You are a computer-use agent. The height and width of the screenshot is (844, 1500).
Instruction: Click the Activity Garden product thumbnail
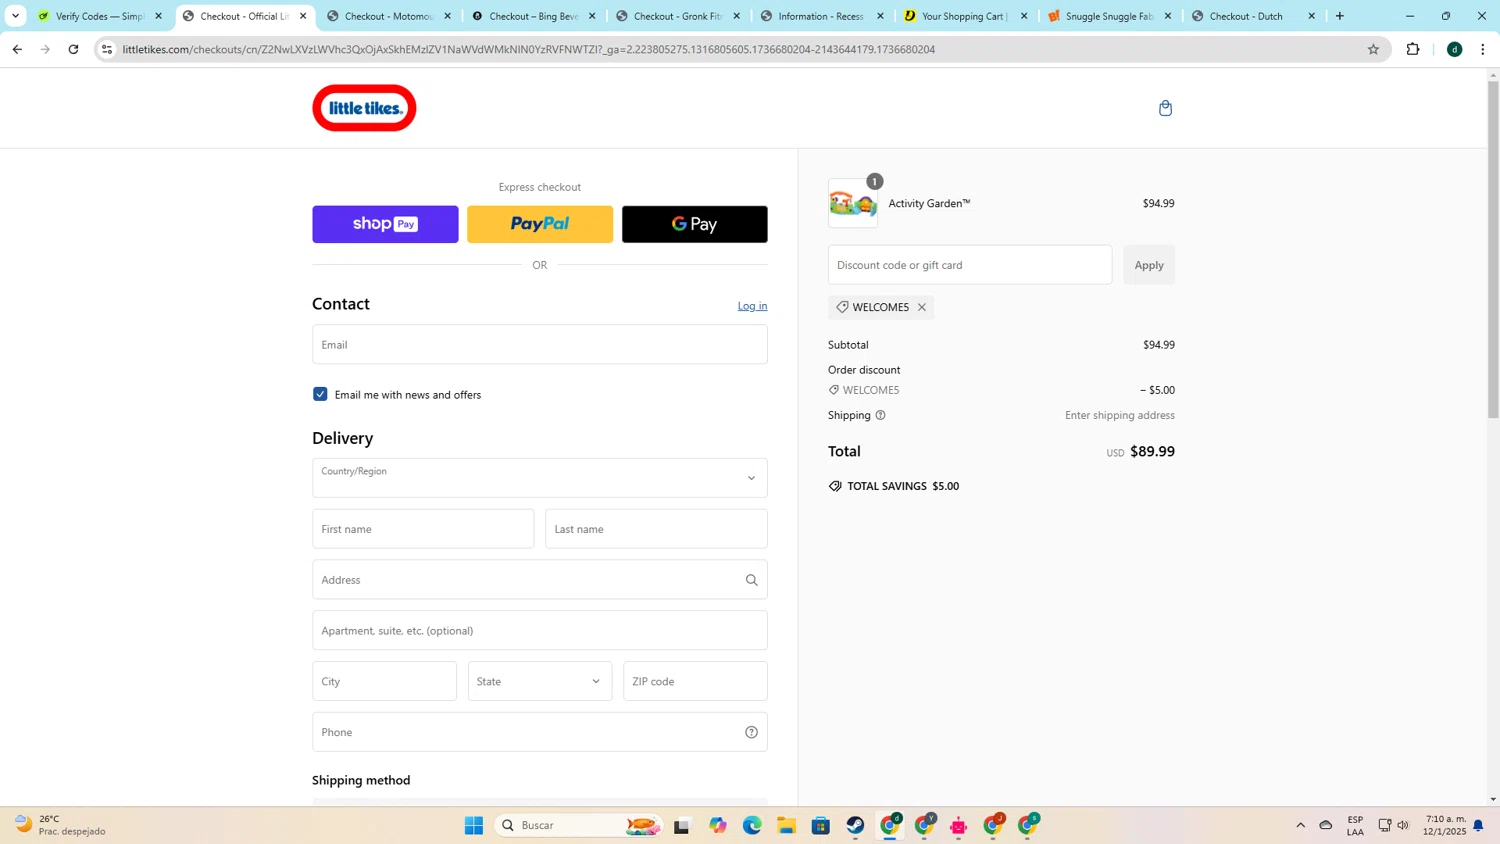pos(853,204)
